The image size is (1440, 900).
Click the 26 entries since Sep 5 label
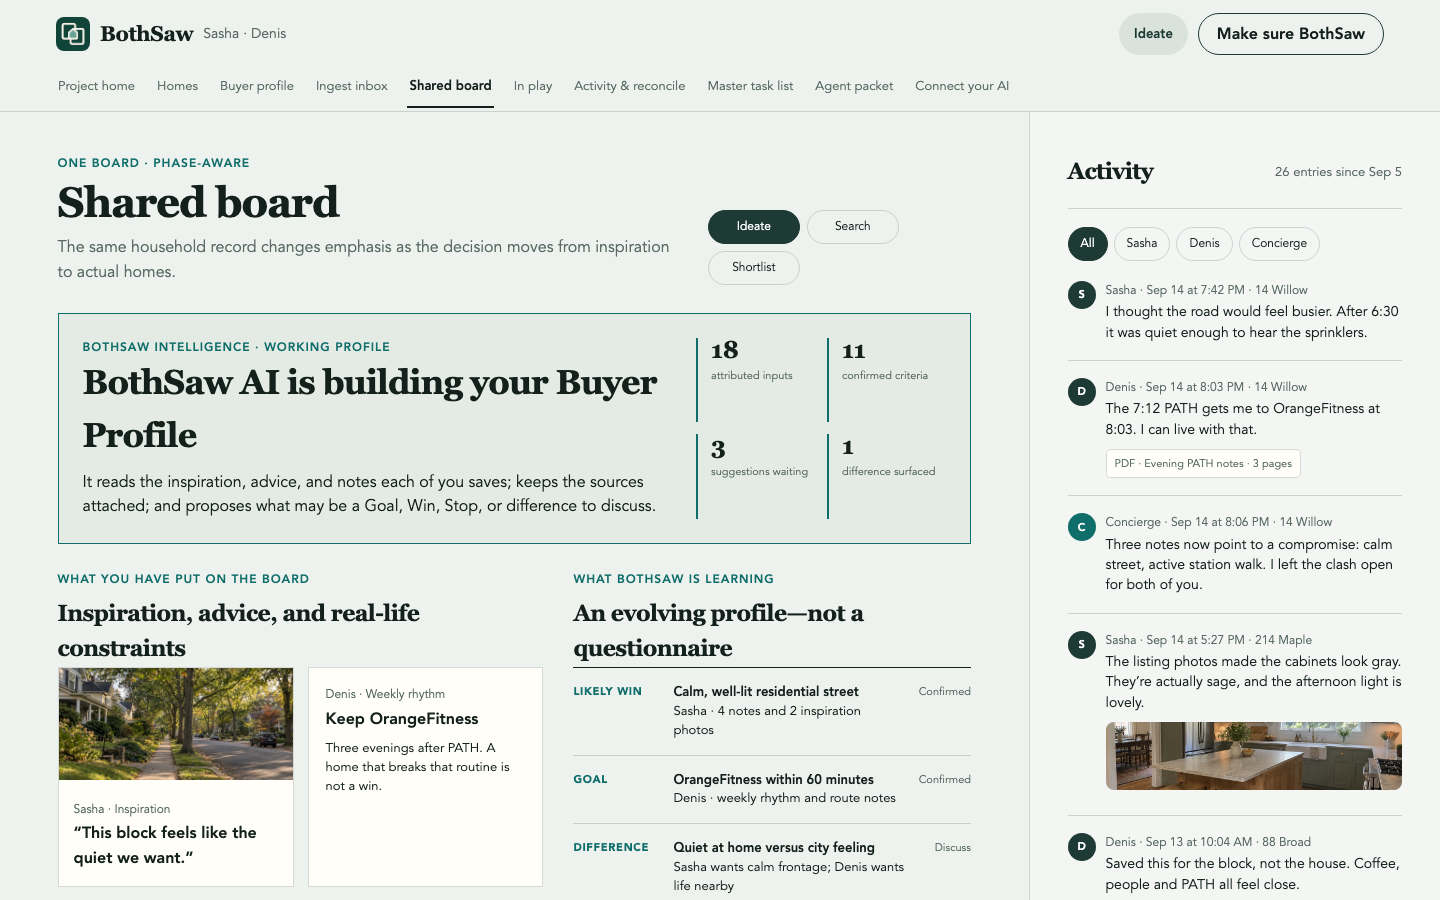(x=1338, y=172)
